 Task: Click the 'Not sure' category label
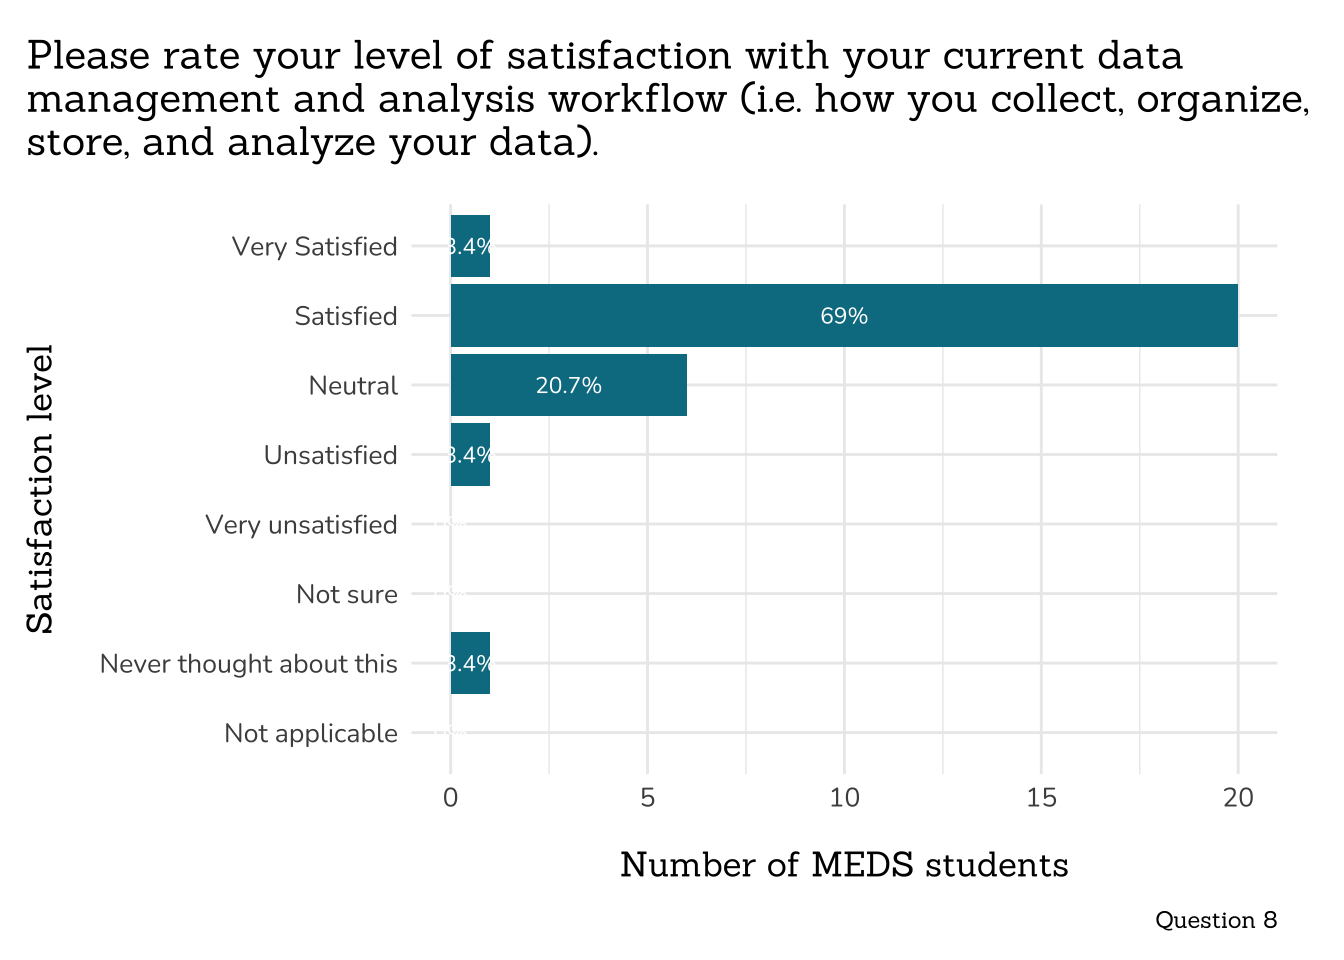coord(346,595)
